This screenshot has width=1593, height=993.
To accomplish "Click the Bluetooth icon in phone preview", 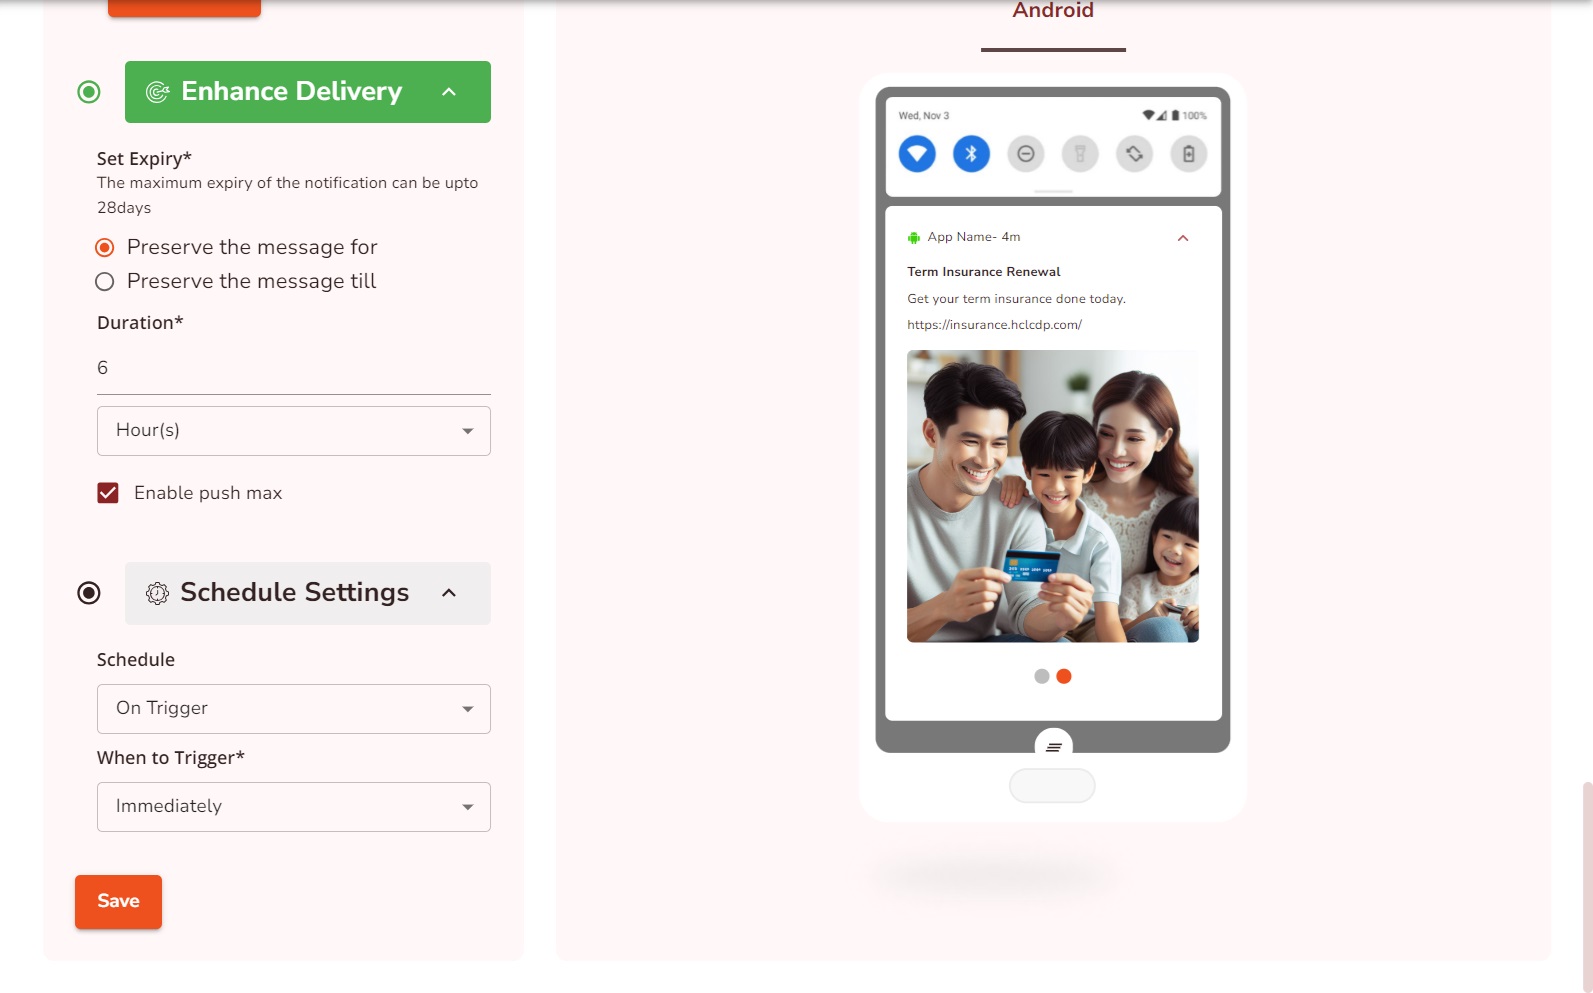I will point(971,154).
